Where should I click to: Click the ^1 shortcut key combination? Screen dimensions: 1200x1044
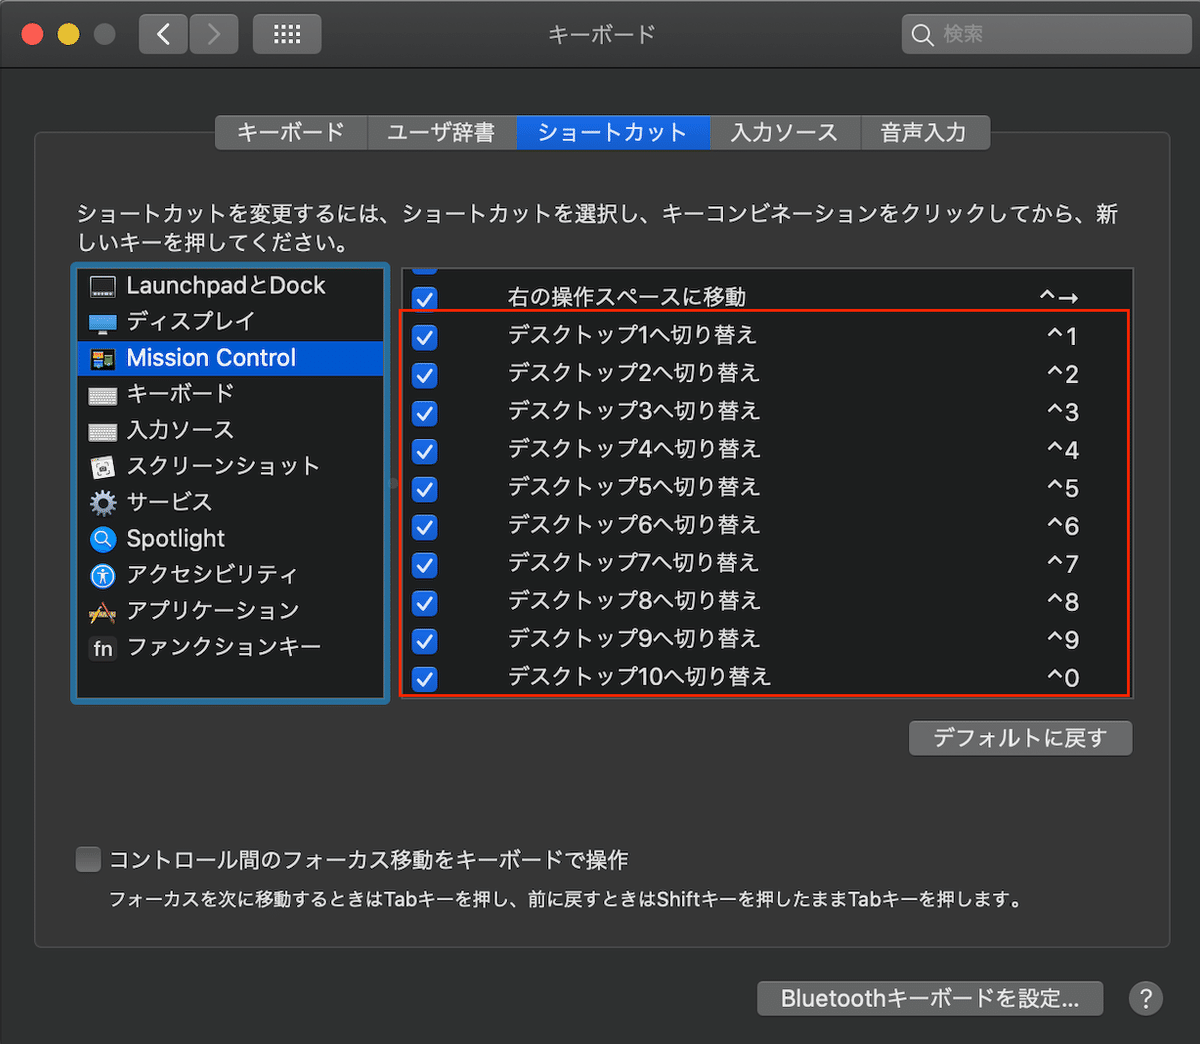(x=1062, y=336)
